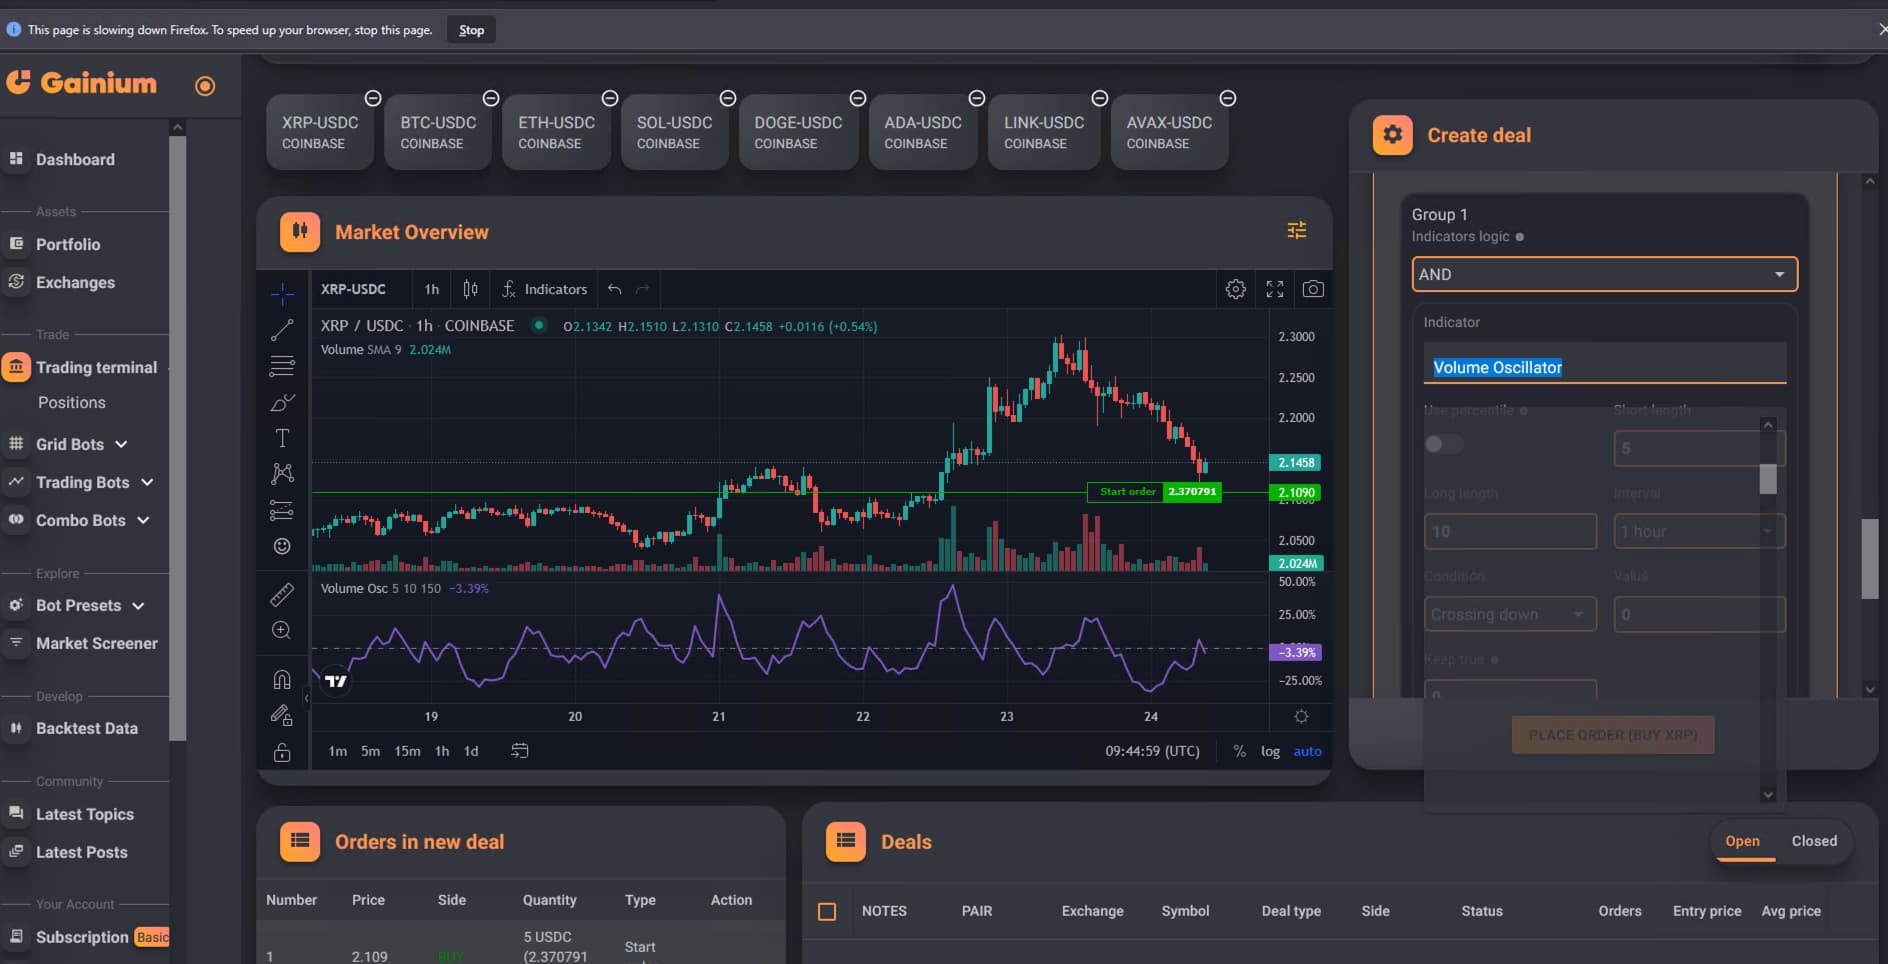
Task: Remove the AVAX-USDC pair card
Action: coord(1228,98)
